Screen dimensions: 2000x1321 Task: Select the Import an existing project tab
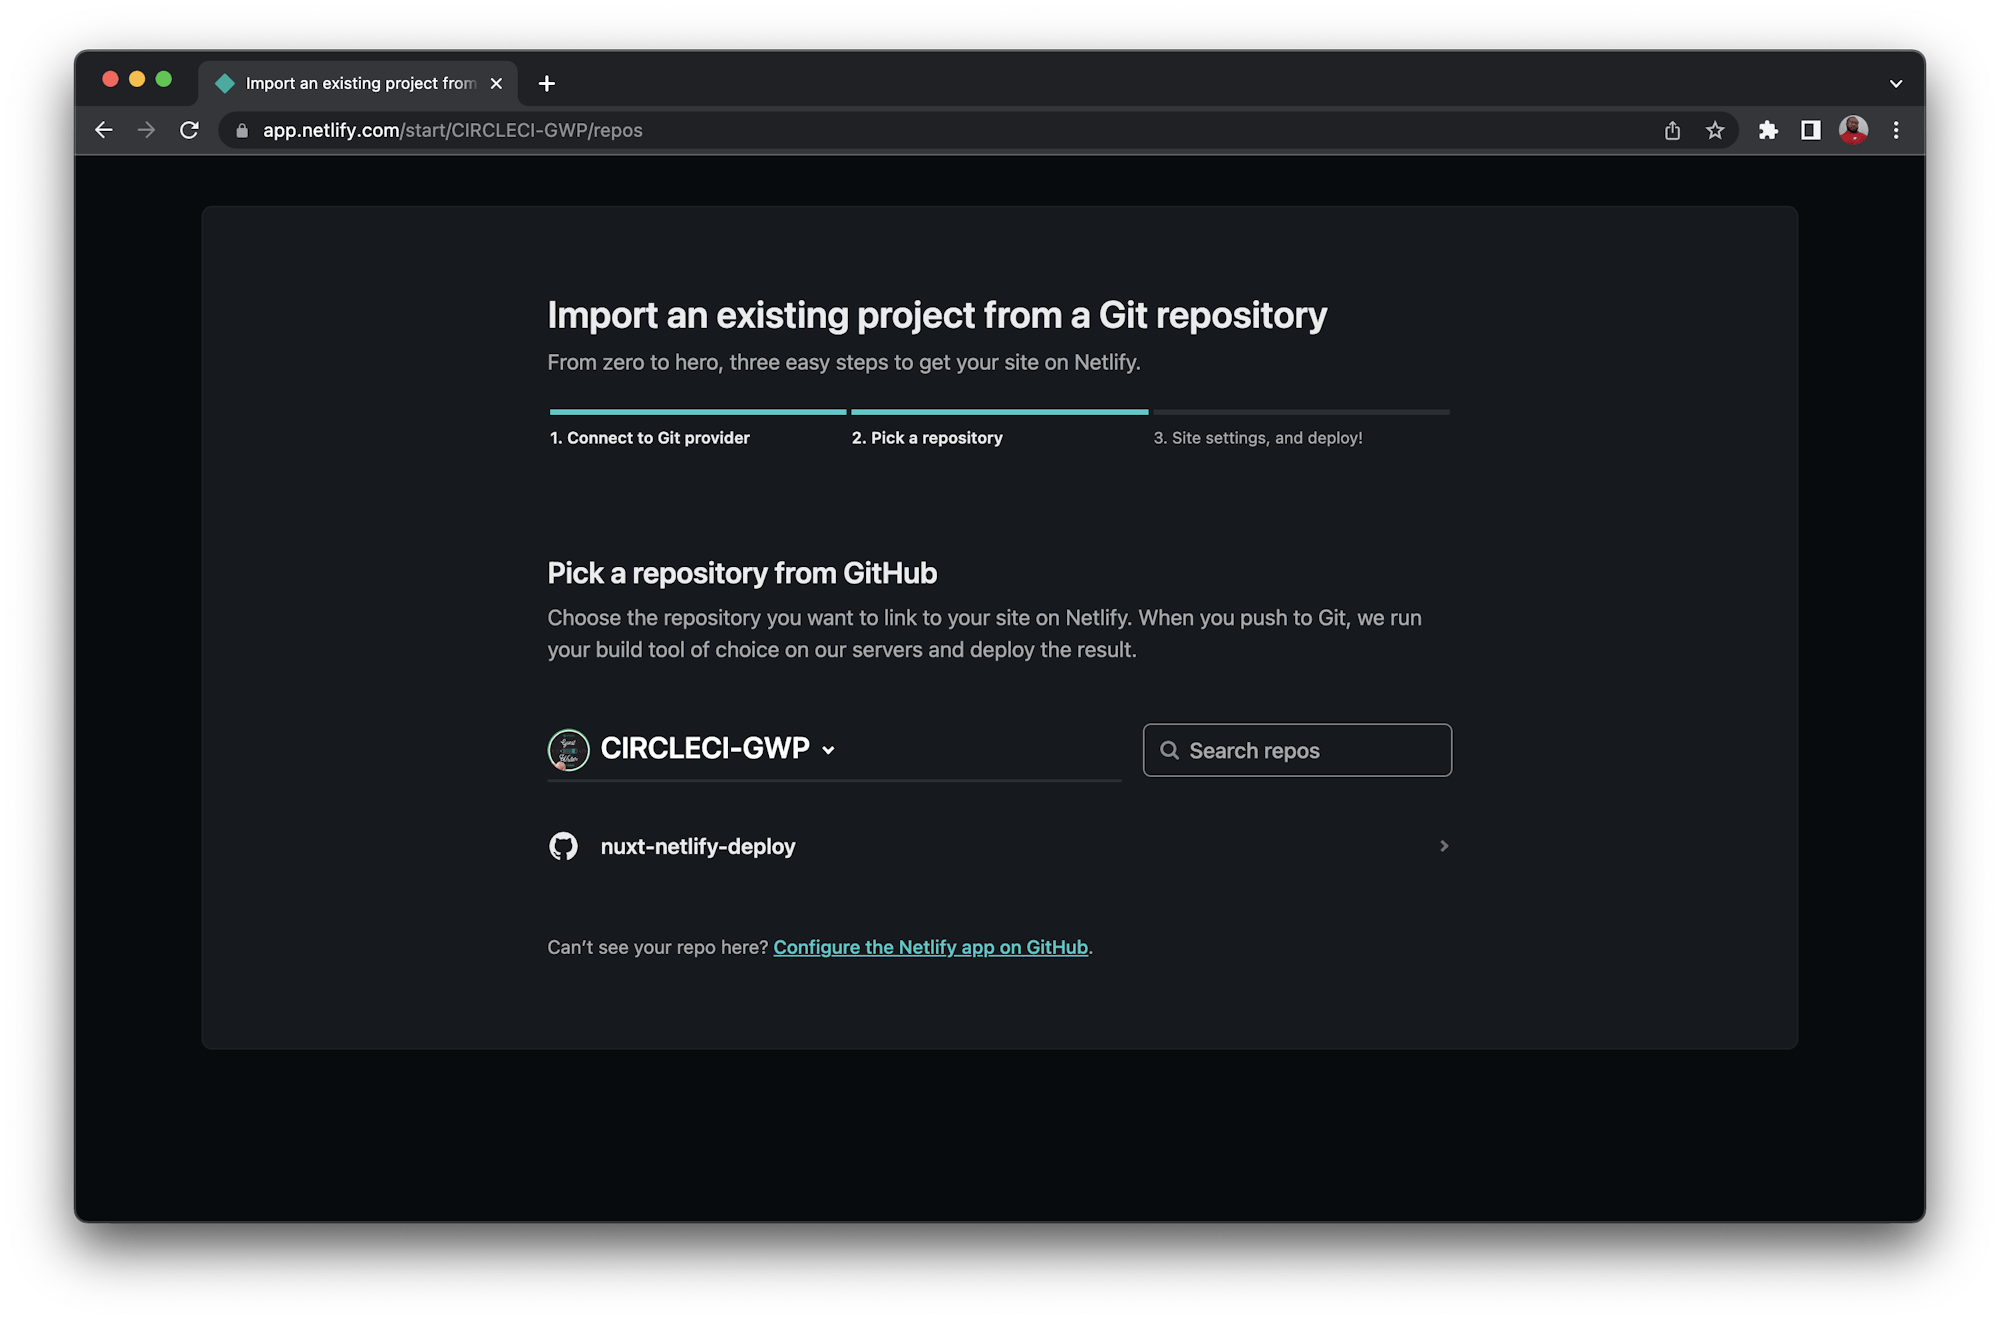click(355, 83)
